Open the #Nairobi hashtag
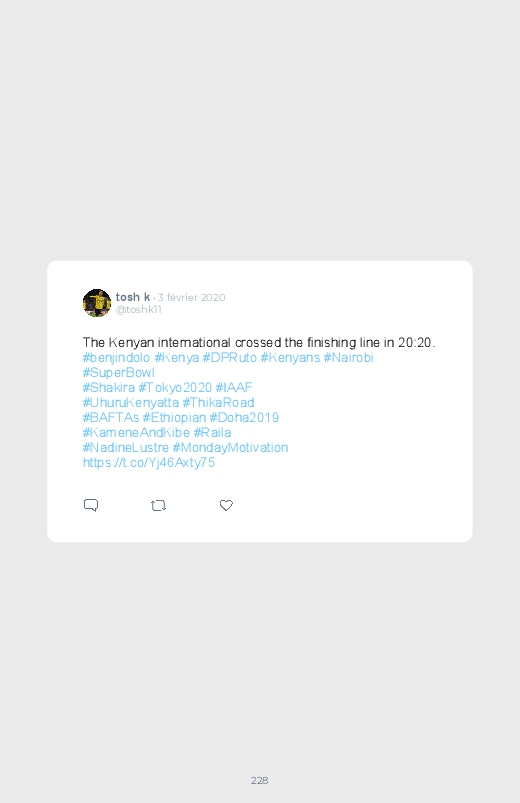520x803 pixels. coord(348,357)
